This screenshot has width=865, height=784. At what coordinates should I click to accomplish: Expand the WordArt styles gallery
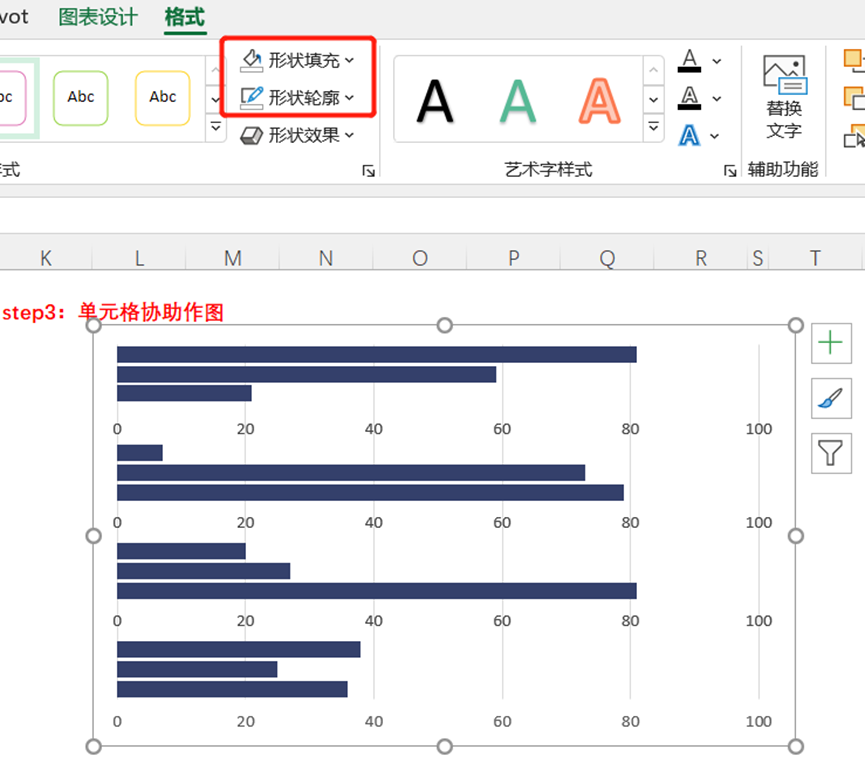pos(653,127)
